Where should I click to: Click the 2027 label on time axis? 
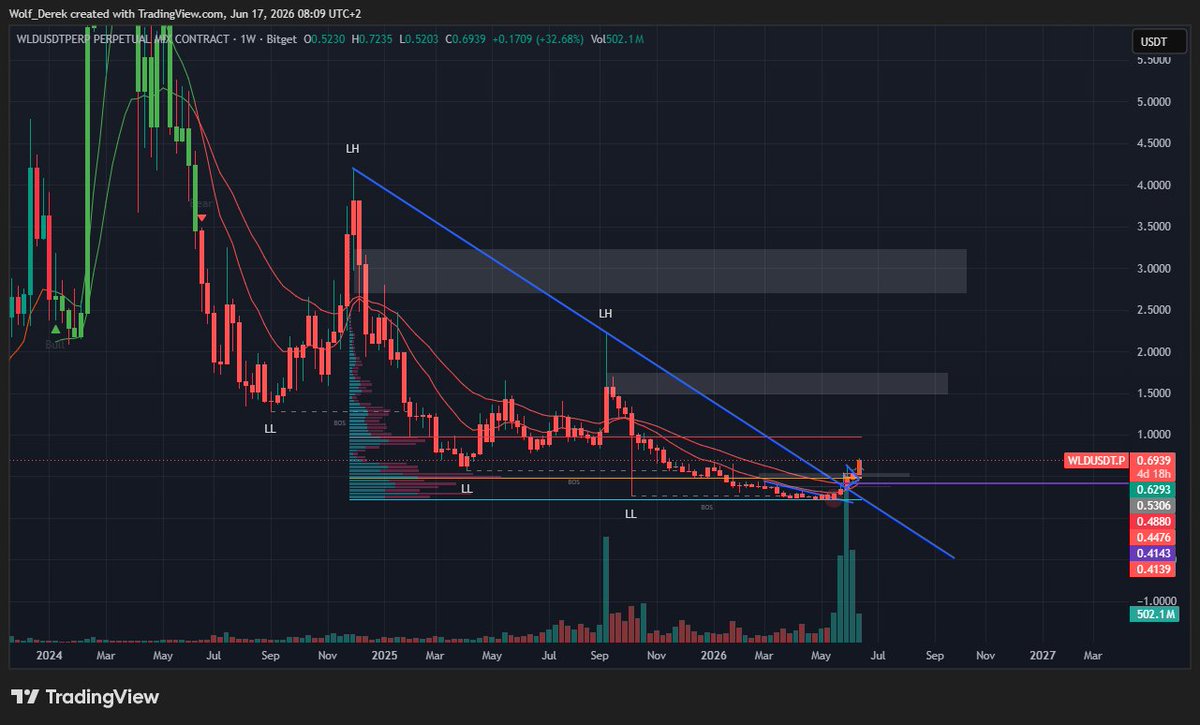(1042, 656)
